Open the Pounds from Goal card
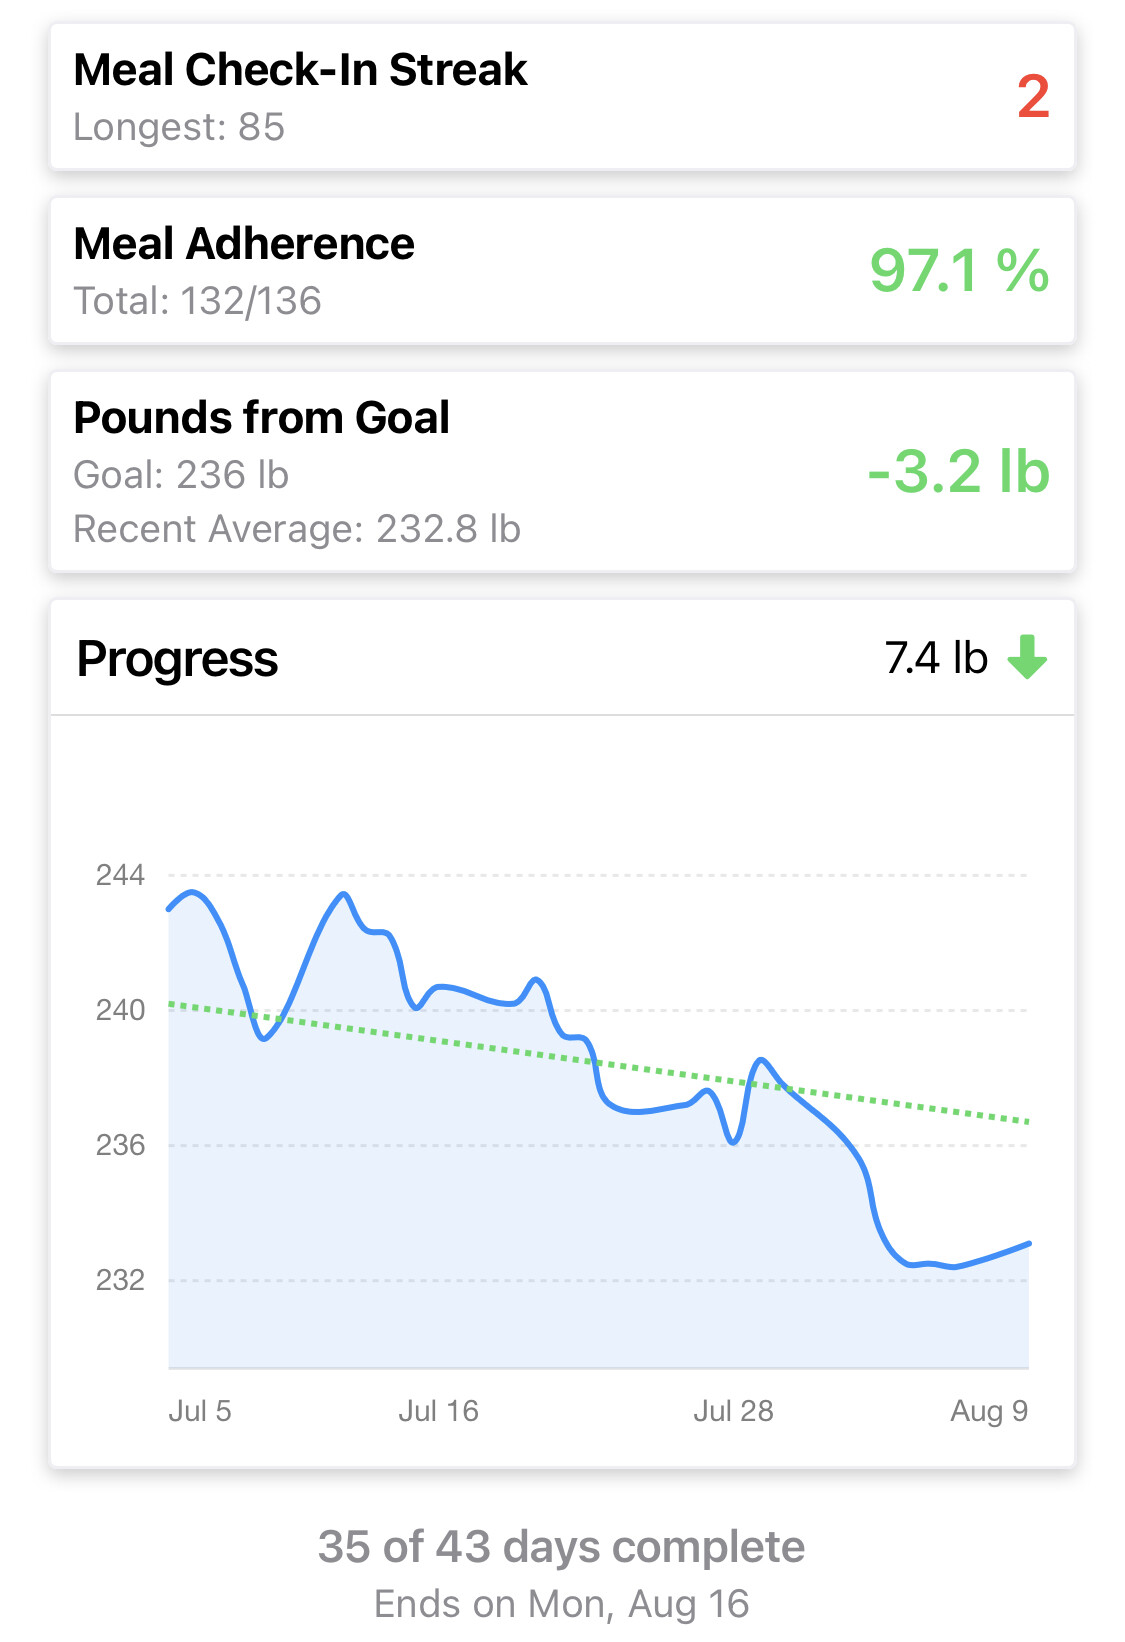This screenshot has width=1125, height=1642. tap(560, 472)
